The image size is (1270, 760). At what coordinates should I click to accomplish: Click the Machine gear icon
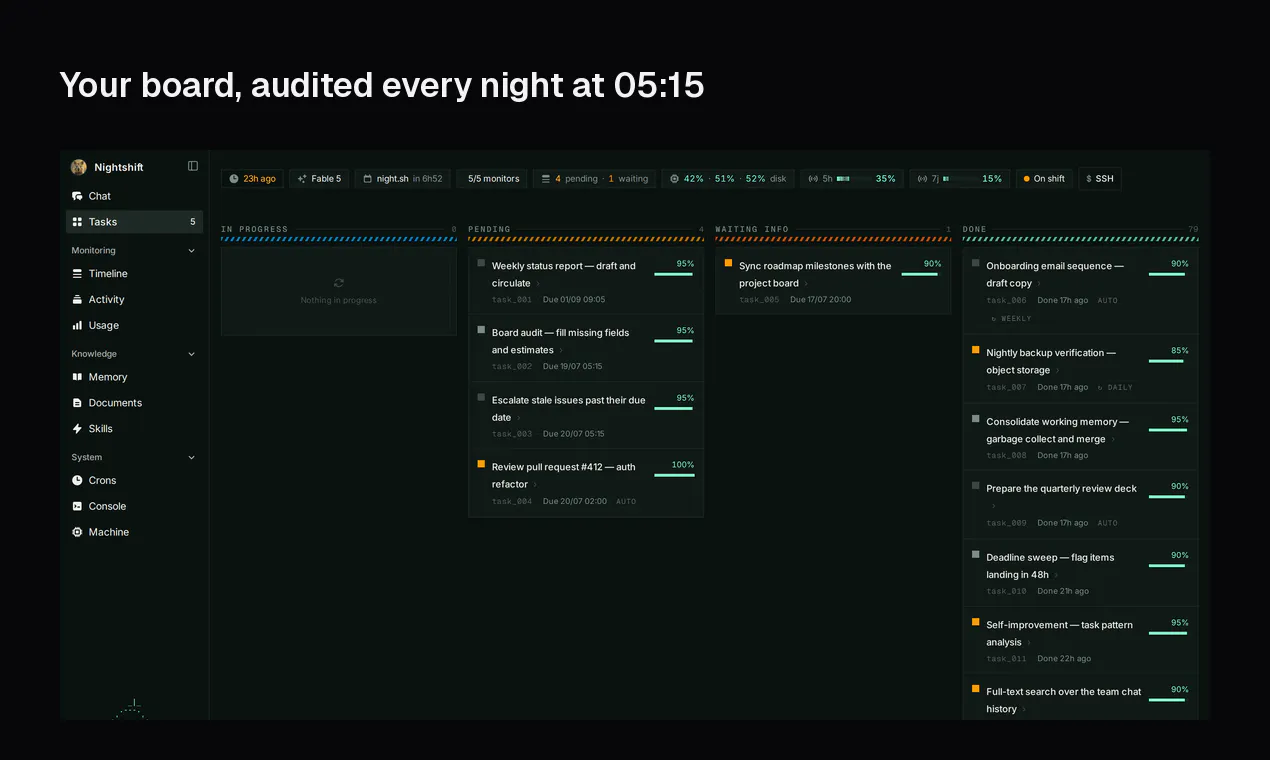coord(78,532)
